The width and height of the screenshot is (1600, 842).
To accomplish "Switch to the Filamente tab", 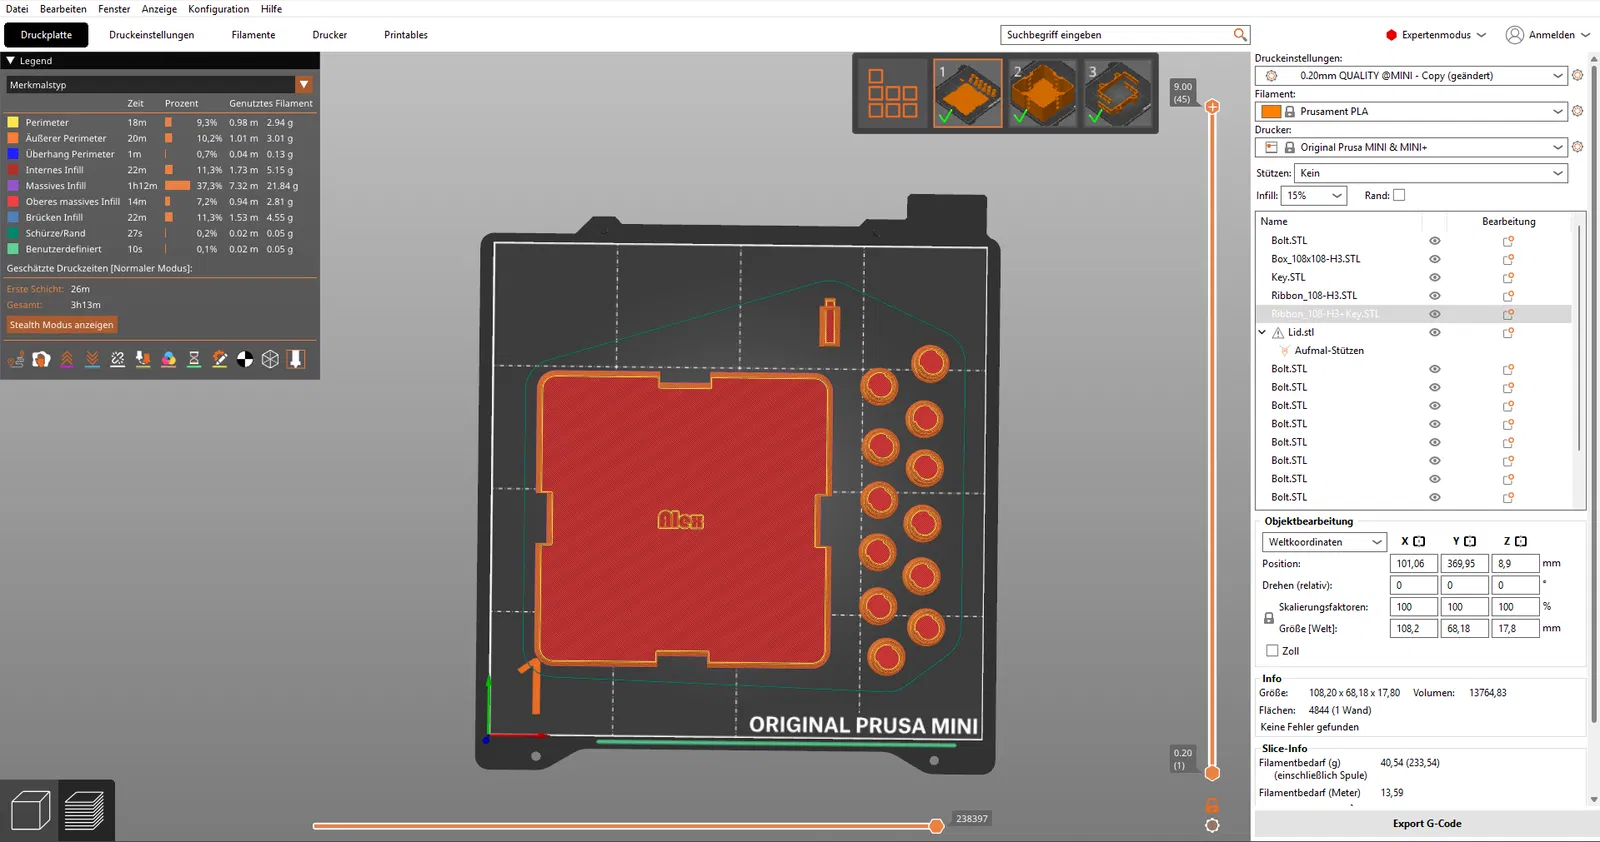I will click(253, 35).
